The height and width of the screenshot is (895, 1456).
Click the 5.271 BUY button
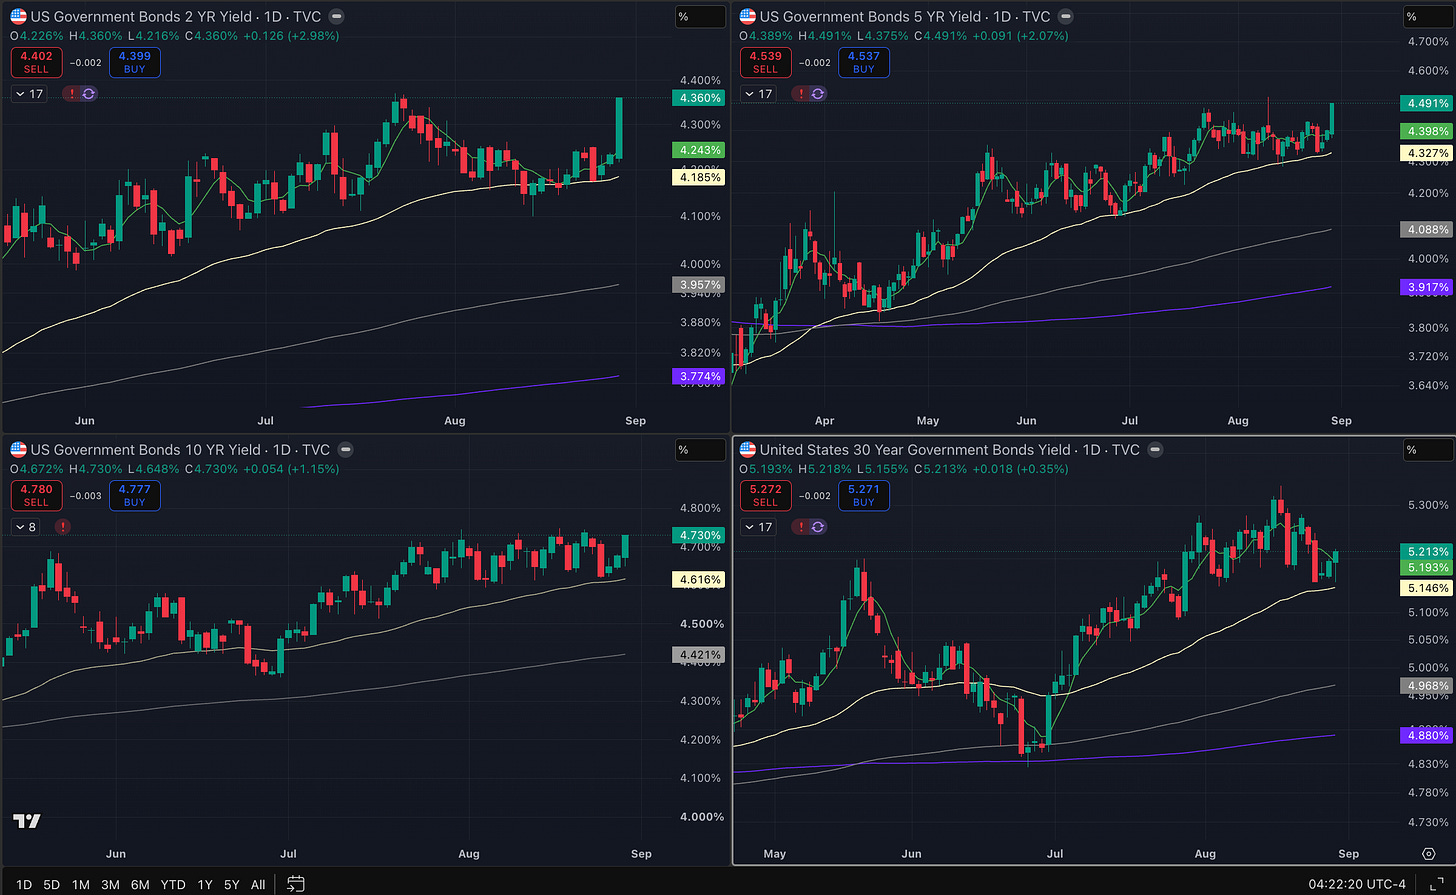(x=864, y=495)
